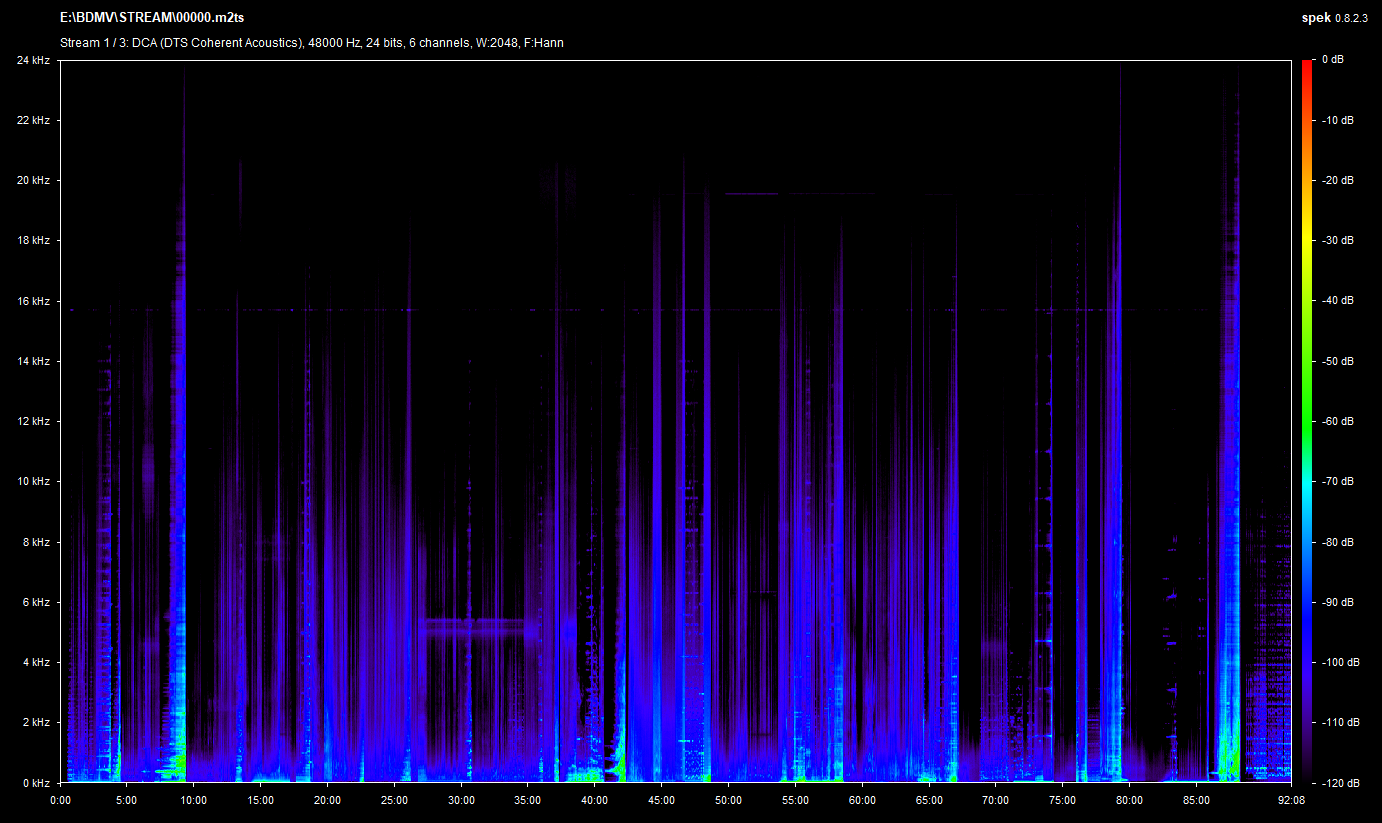
Task: Click the -40 dB scale label
Action: pyautogui.click(x=1337, y=301)
